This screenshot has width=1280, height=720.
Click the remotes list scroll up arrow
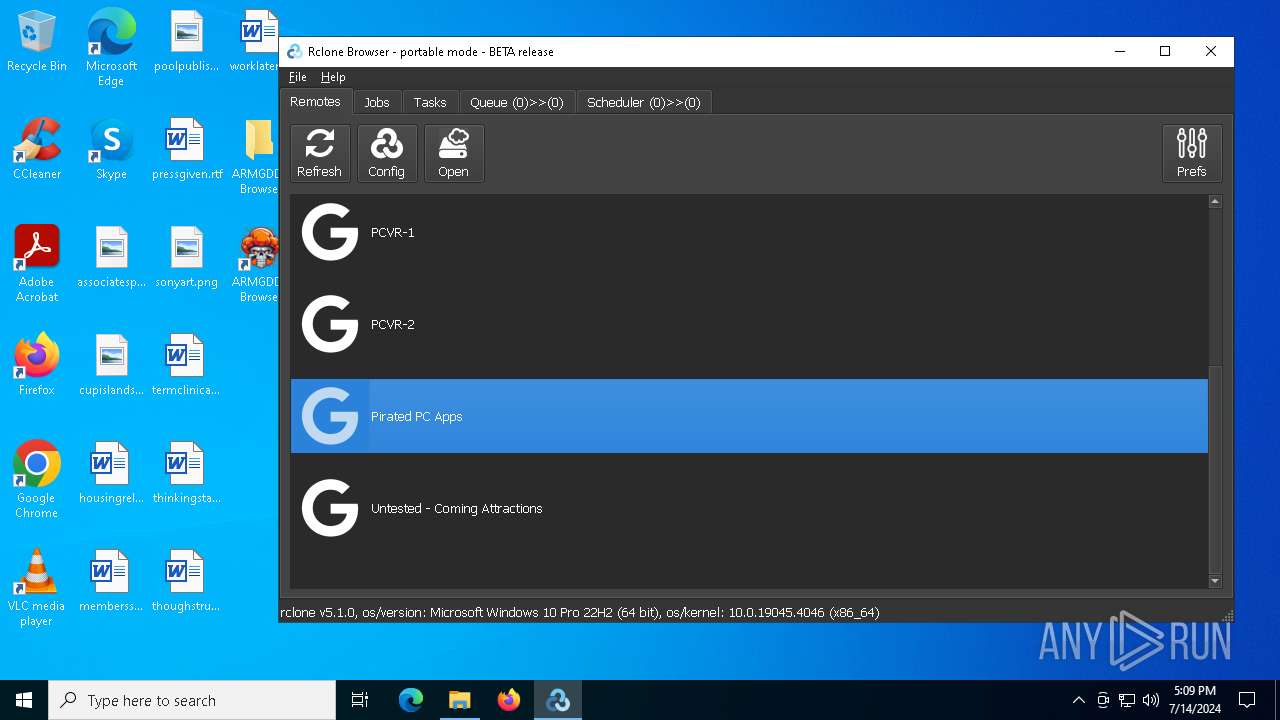click(1215, 202)
